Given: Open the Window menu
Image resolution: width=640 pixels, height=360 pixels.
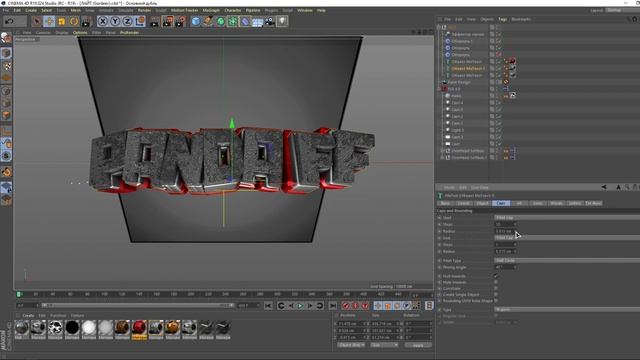Looking at the screenshot, I should coord(304,10).
